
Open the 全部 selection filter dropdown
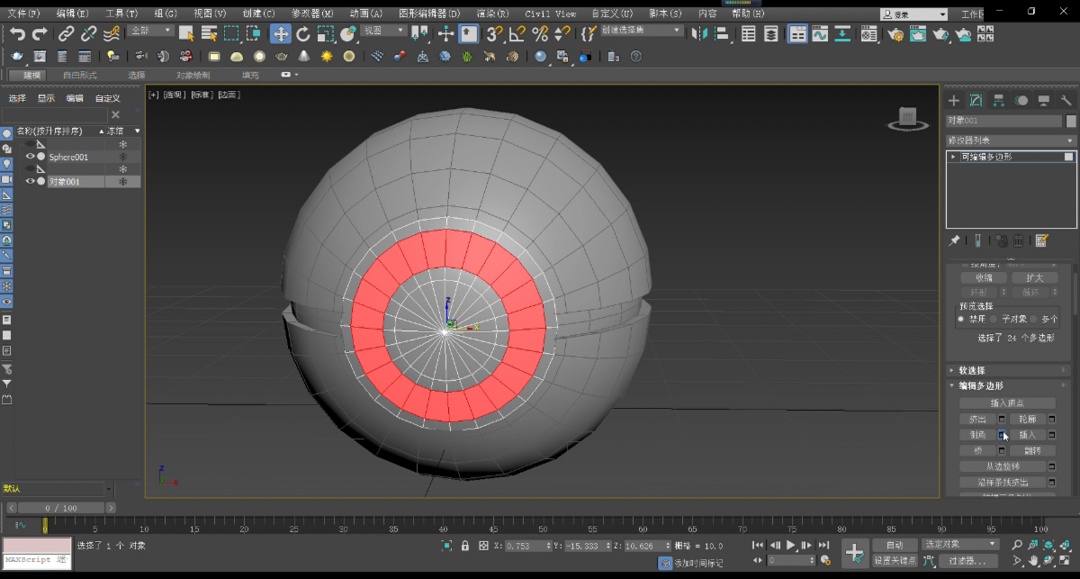click(x=150, y=31)
